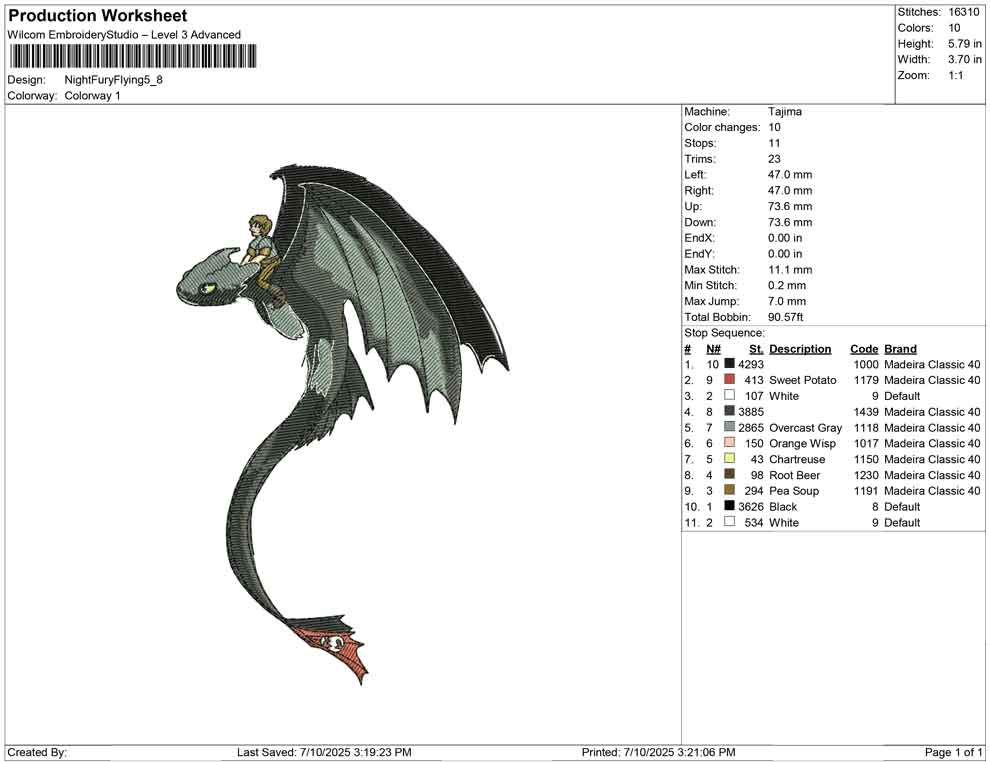Click the Pea Soup description
Image resolution: width=990 pixels, height=762 pixels.
[794, 491]
